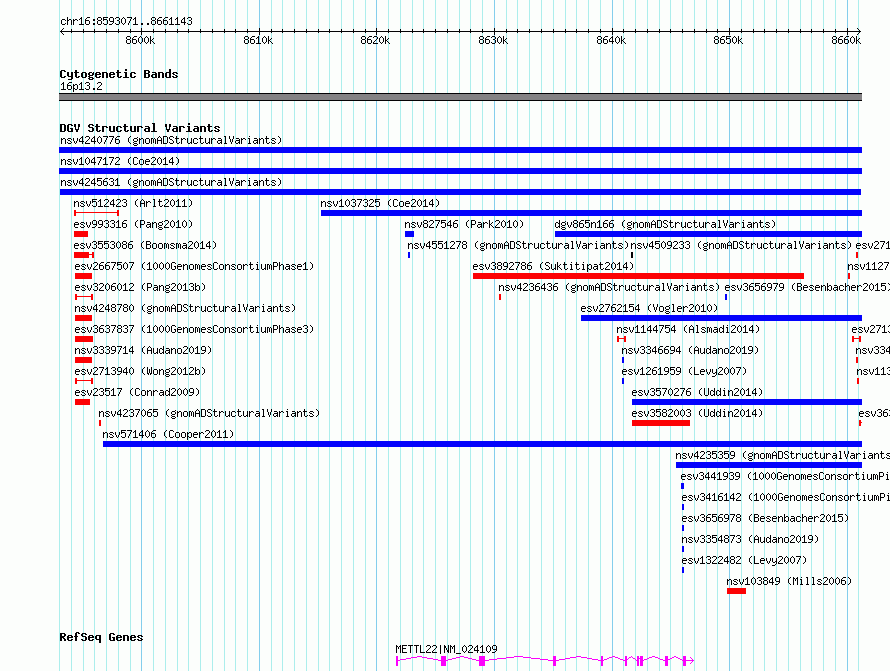The height and width of the screenshot is (671, 890).
Task: Open esv993316 (Pang2010) variant
Action: pyautogui.click(x=133, y=224)
